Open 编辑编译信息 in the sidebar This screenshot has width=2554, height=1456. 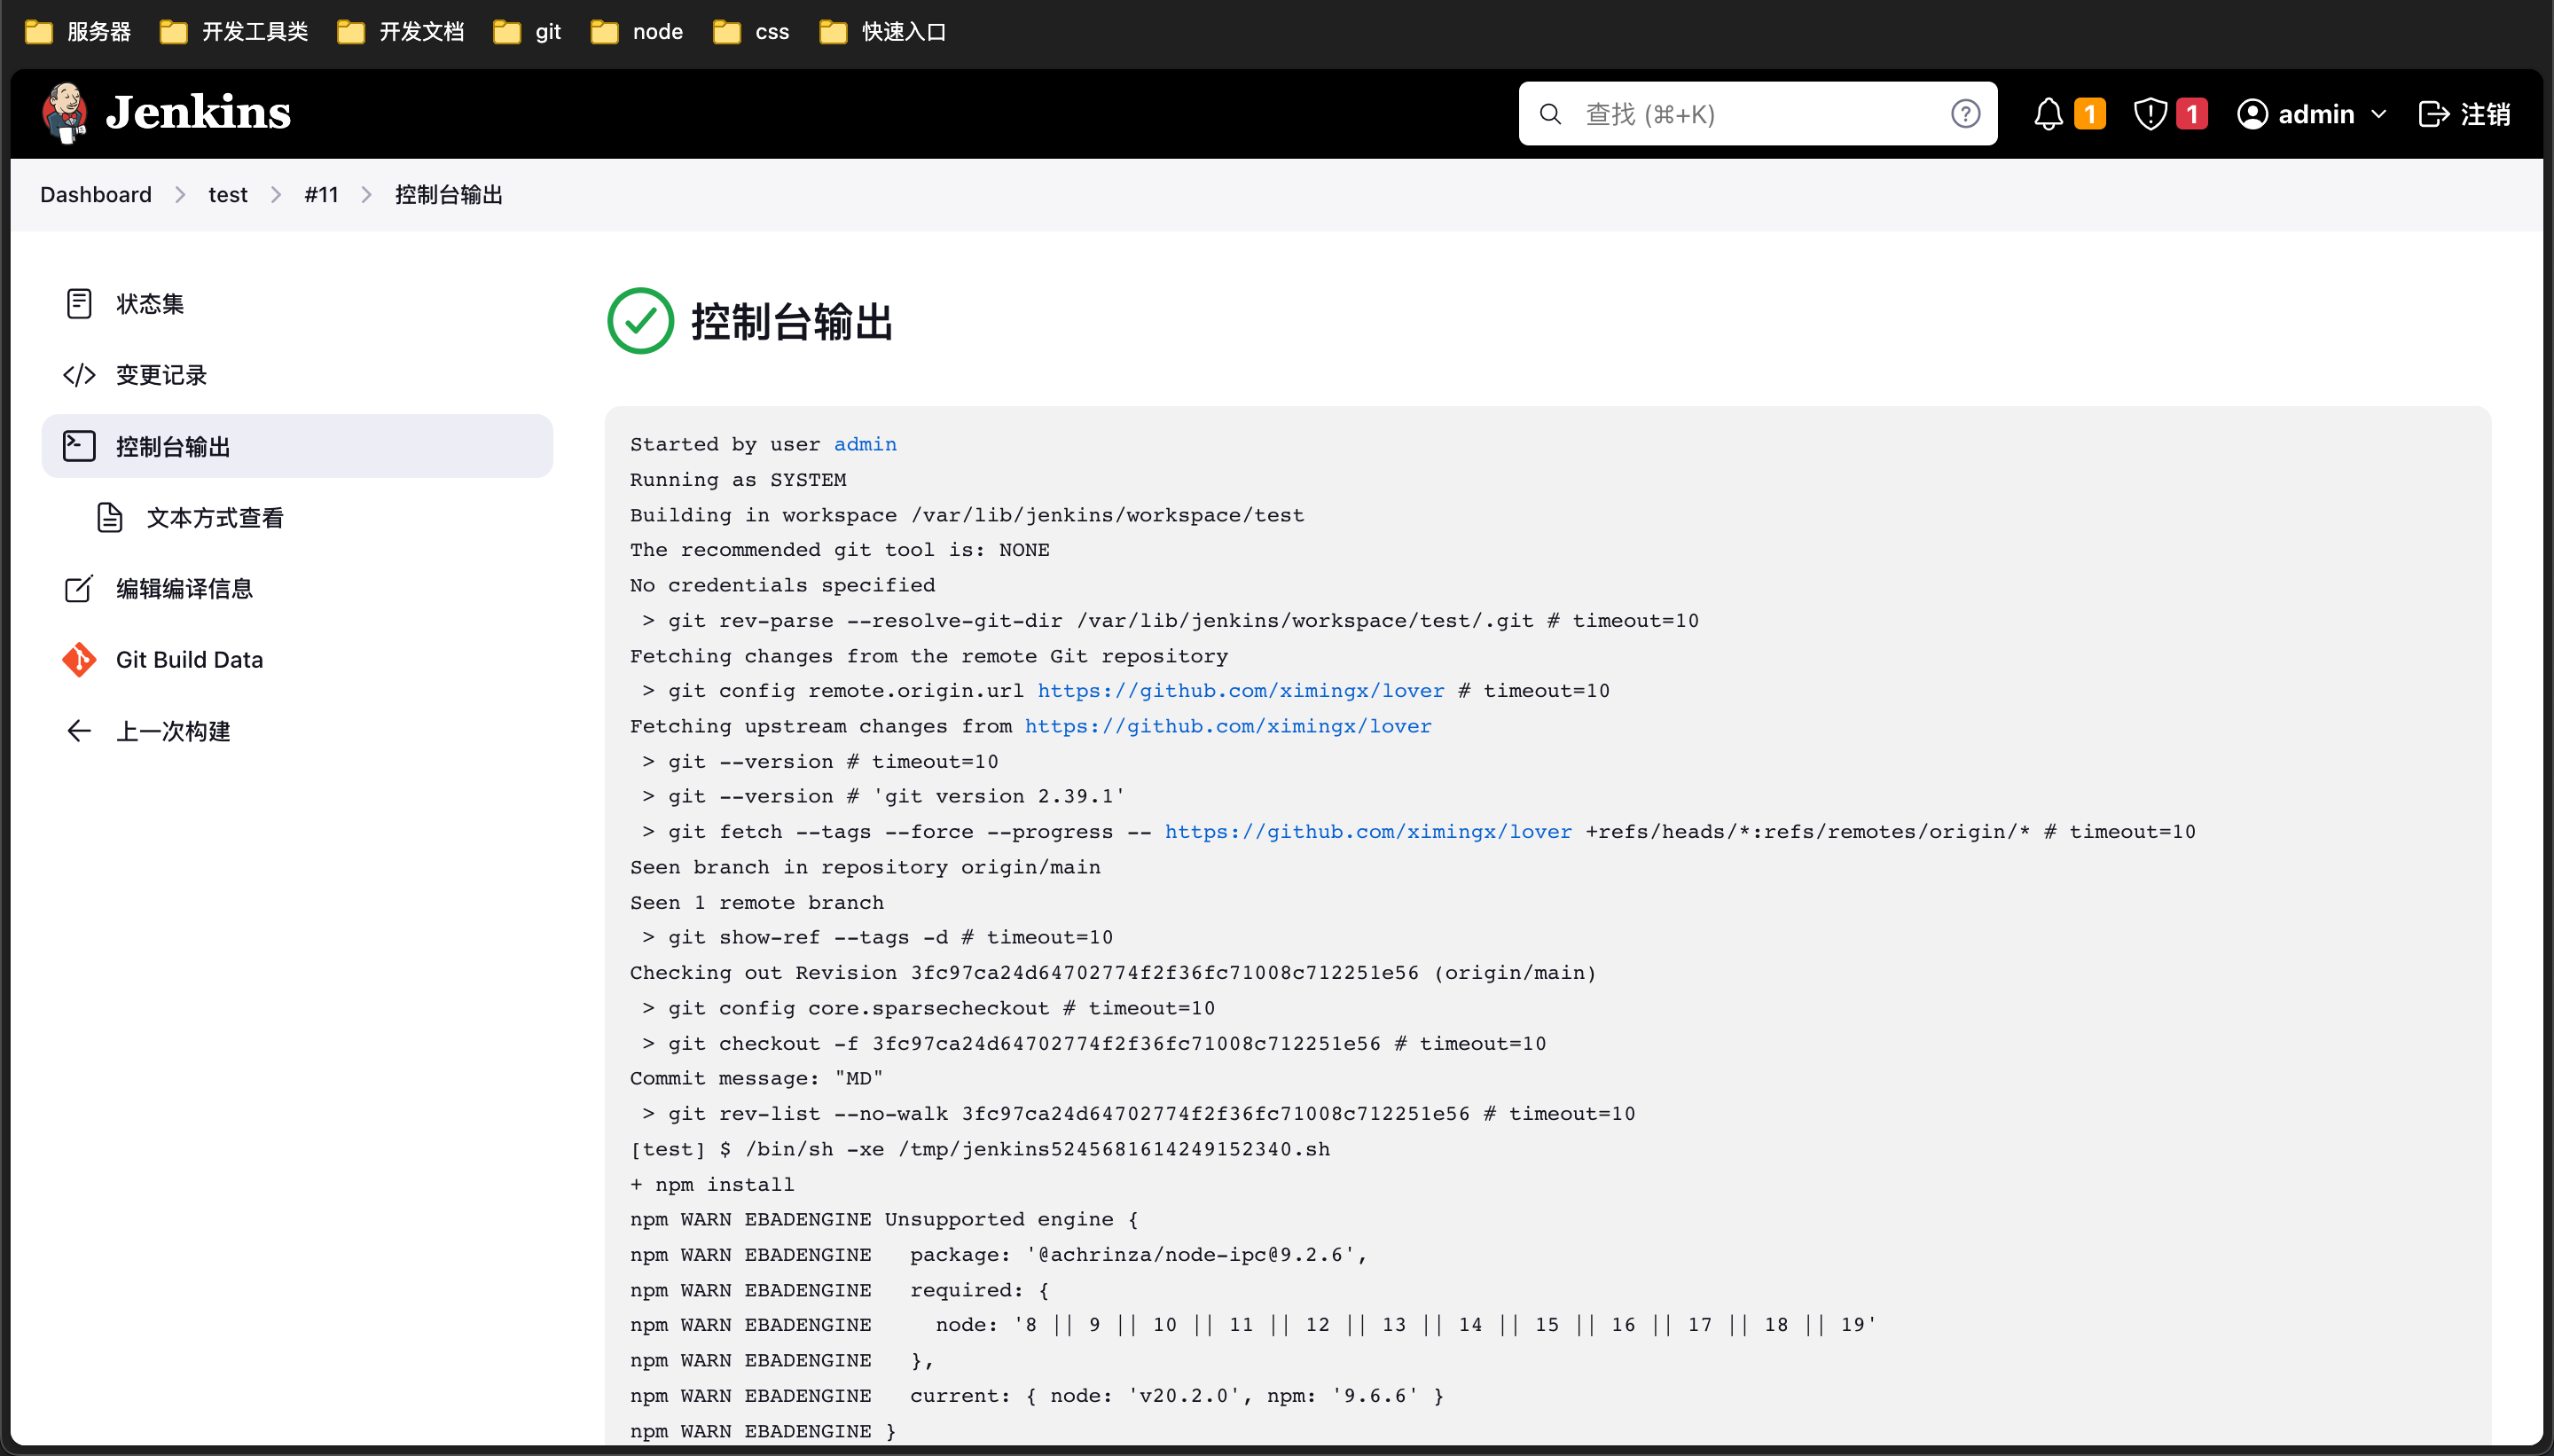297,588
